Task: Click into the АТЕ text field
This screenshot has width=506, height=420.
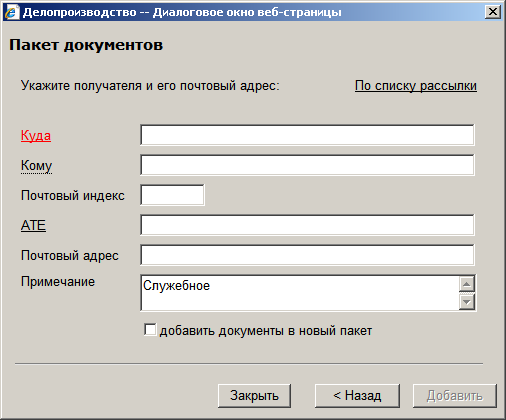Action: click(307, 225)
